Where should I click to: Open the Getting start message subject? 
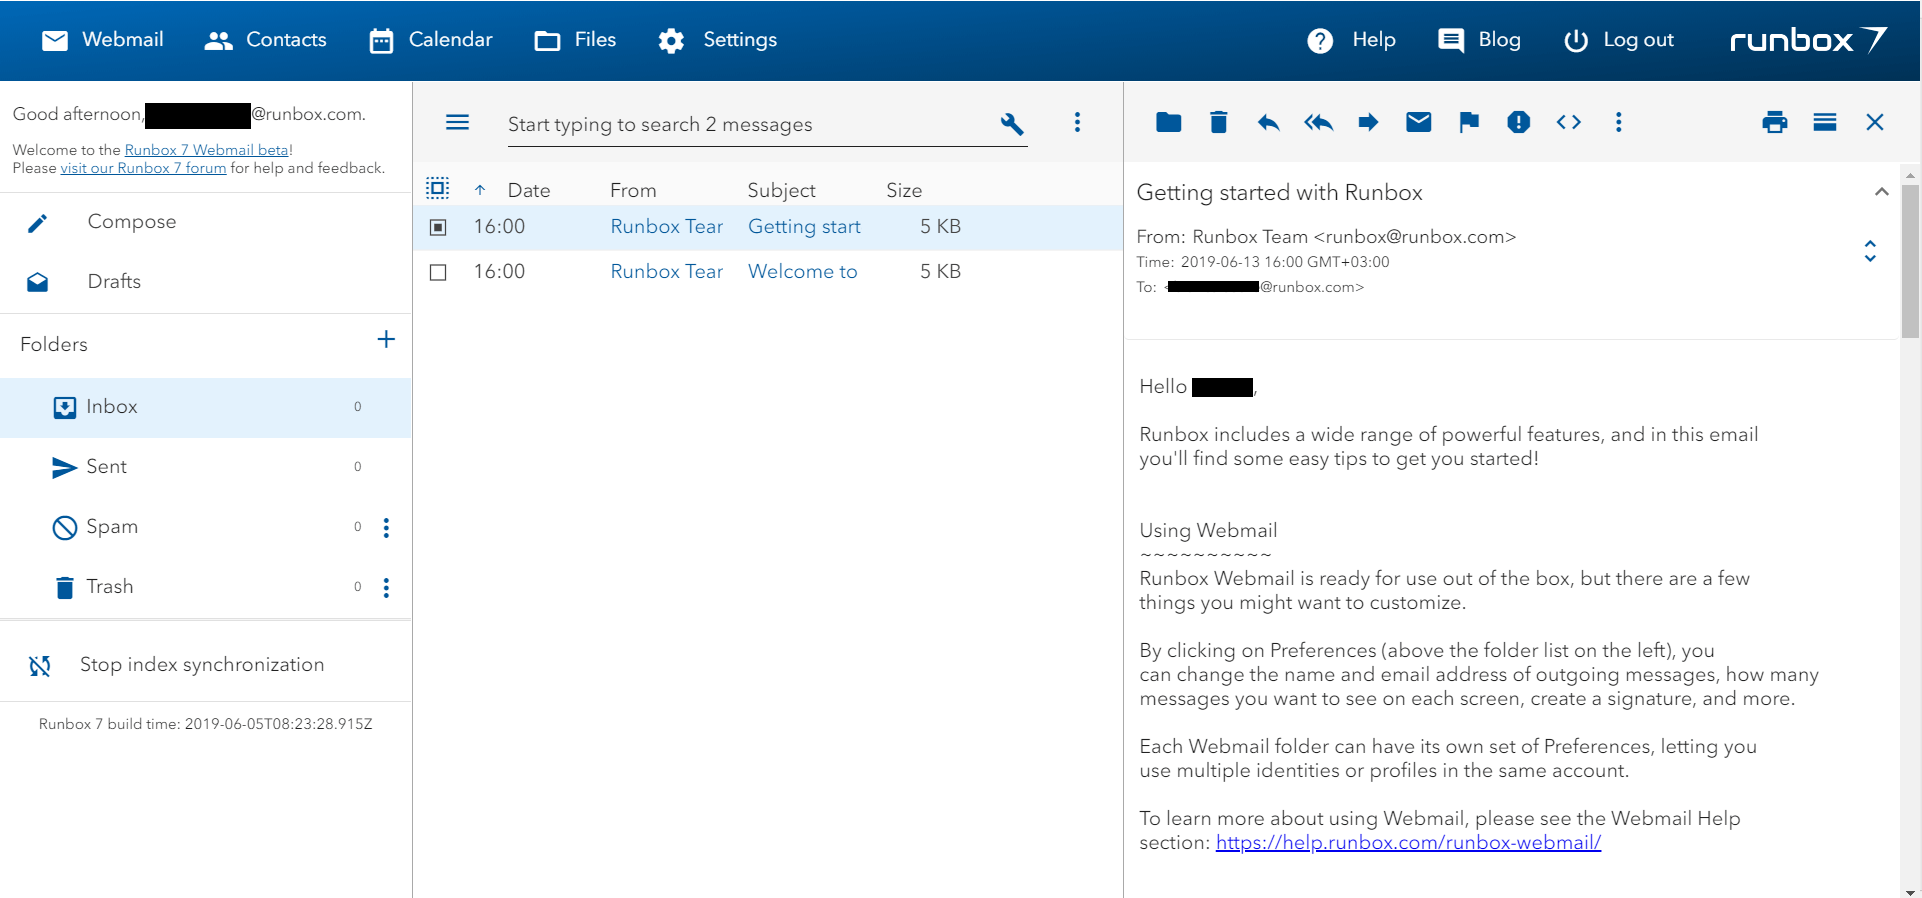point(804,227)
